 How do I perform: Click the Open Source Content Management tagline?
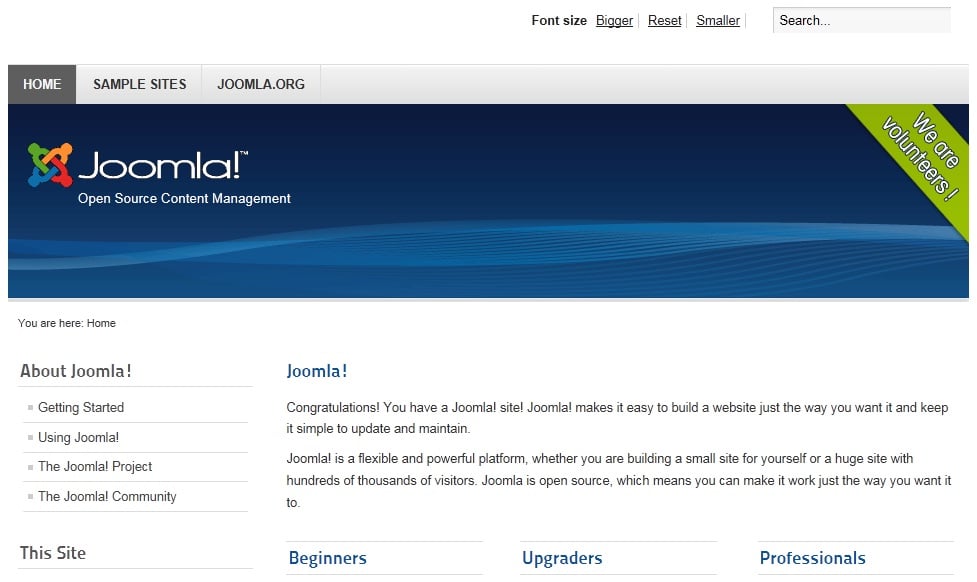(184, 198)
